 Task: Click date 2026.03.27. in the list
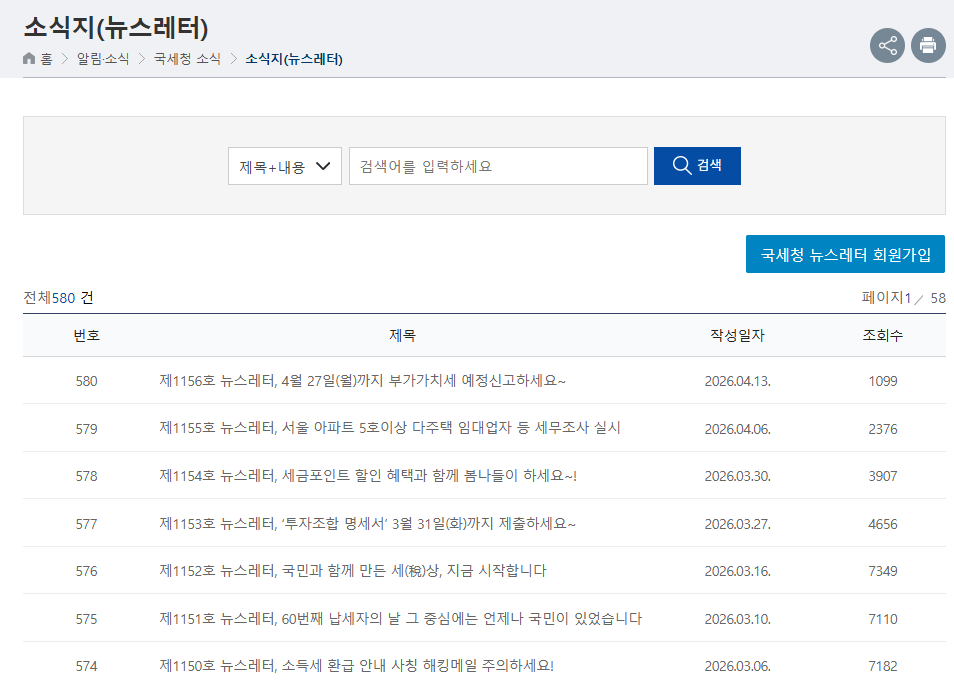coord(737,524)
